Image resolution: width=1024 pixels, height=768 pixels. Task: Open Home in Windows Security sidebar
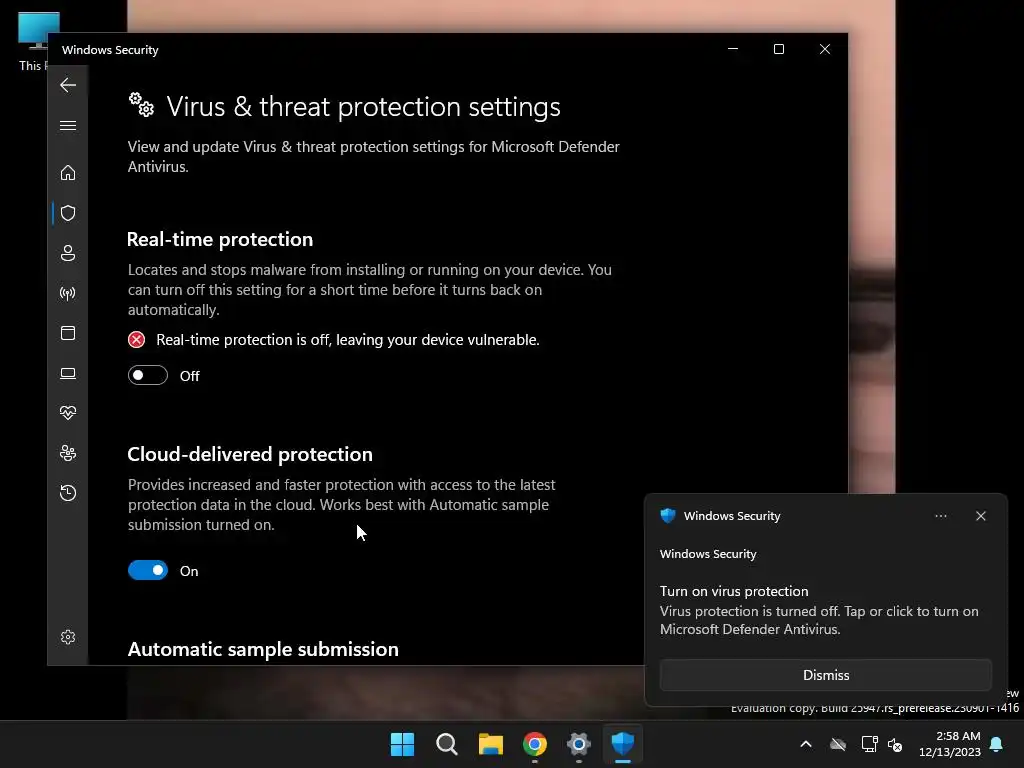click(68, 173)
